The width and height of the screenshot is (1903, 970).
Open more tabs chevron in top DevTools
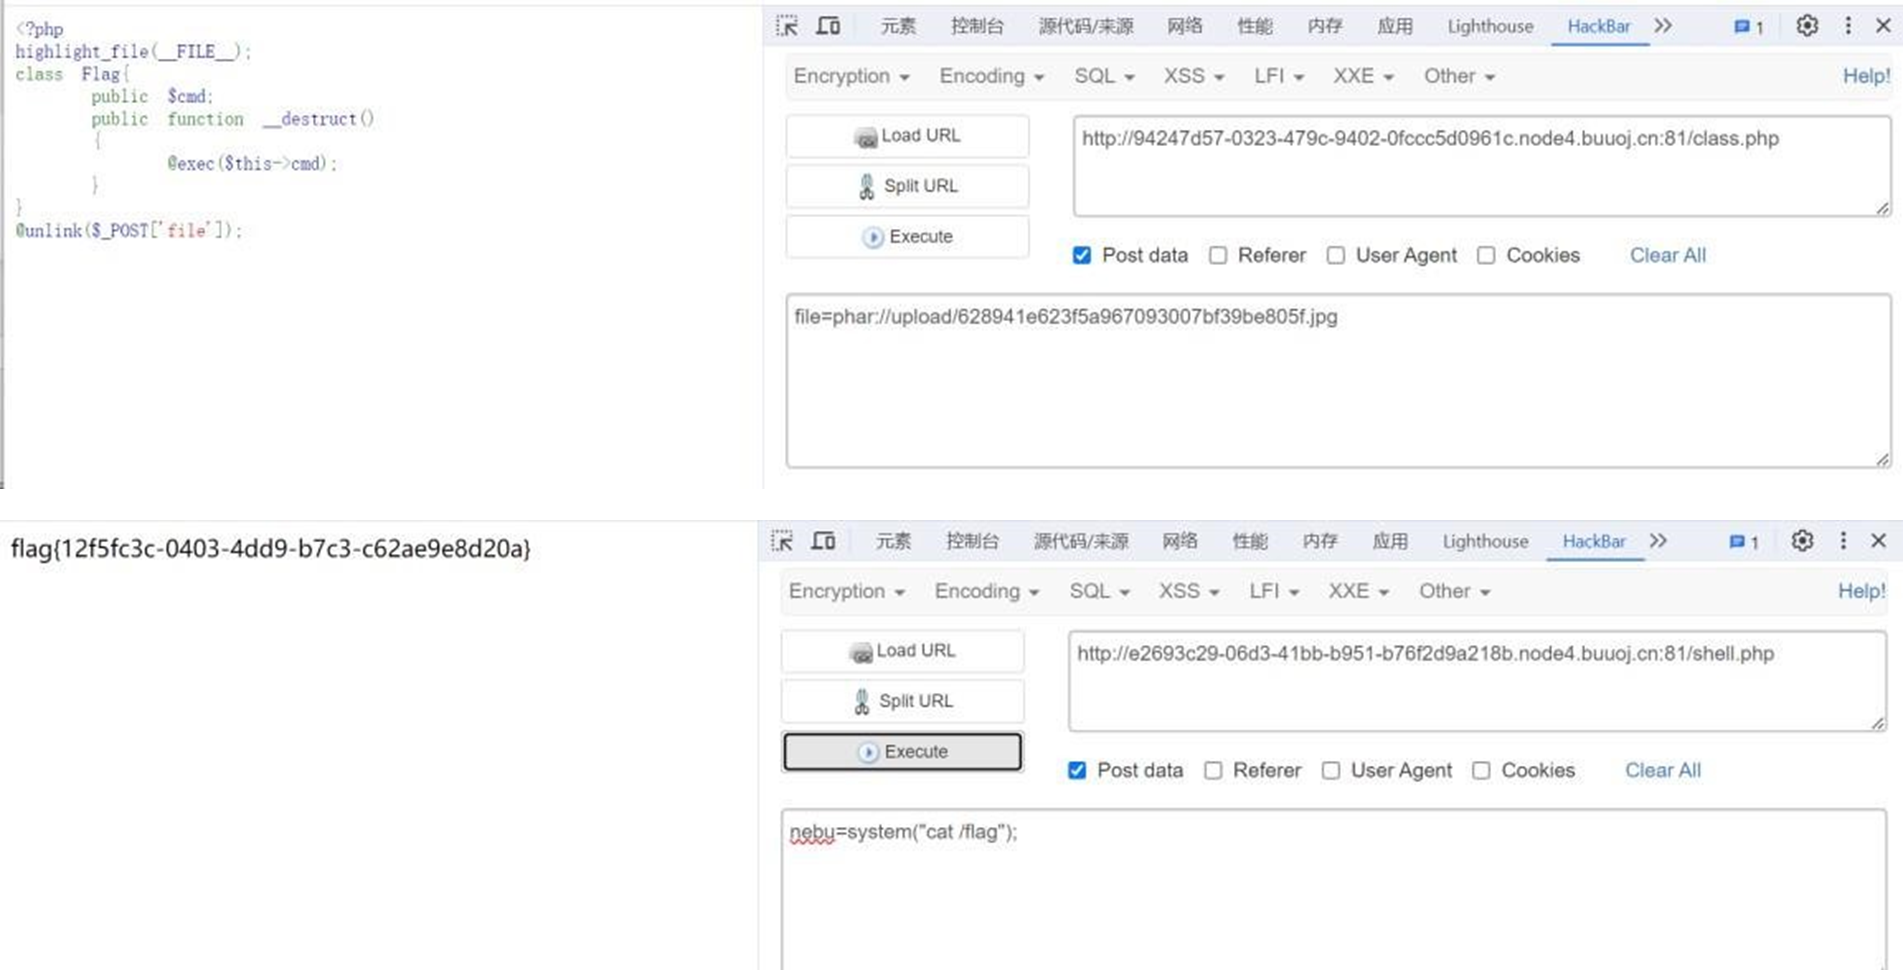(x=1663, y=26)
